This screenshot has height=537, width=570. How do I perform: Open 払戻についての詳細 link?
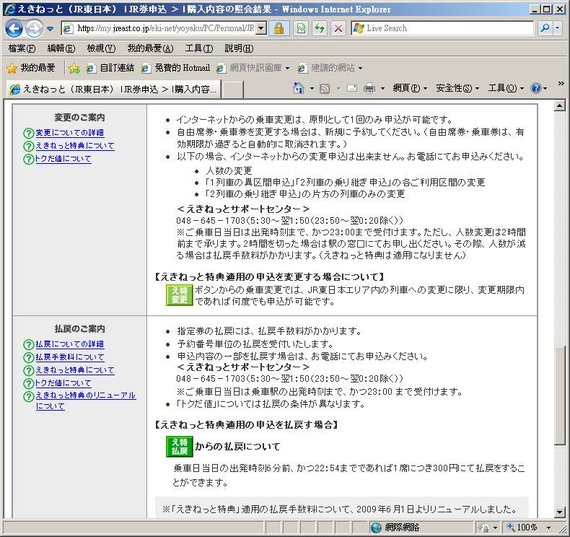point(69,344)
